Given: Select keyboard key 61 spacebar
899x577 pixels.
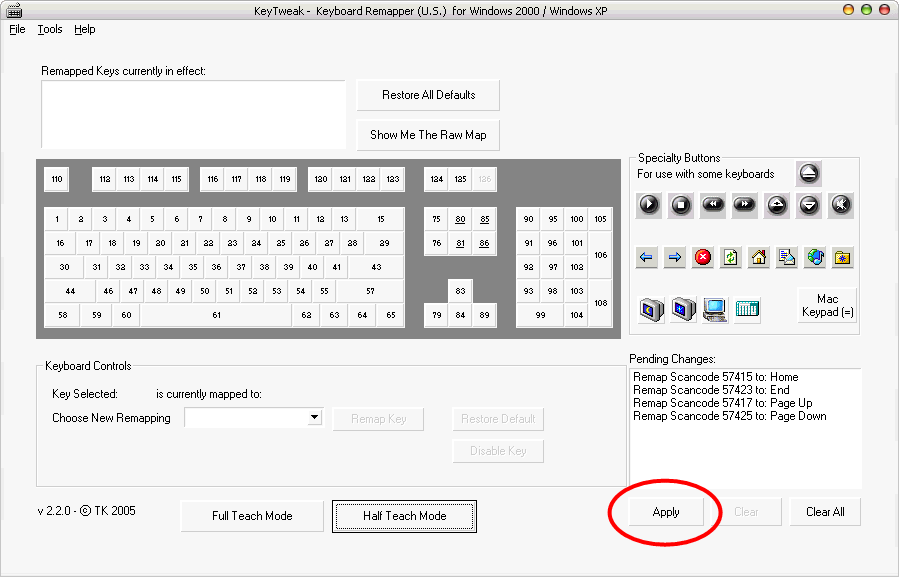Looking at the screenshot, I should [216, 315].
